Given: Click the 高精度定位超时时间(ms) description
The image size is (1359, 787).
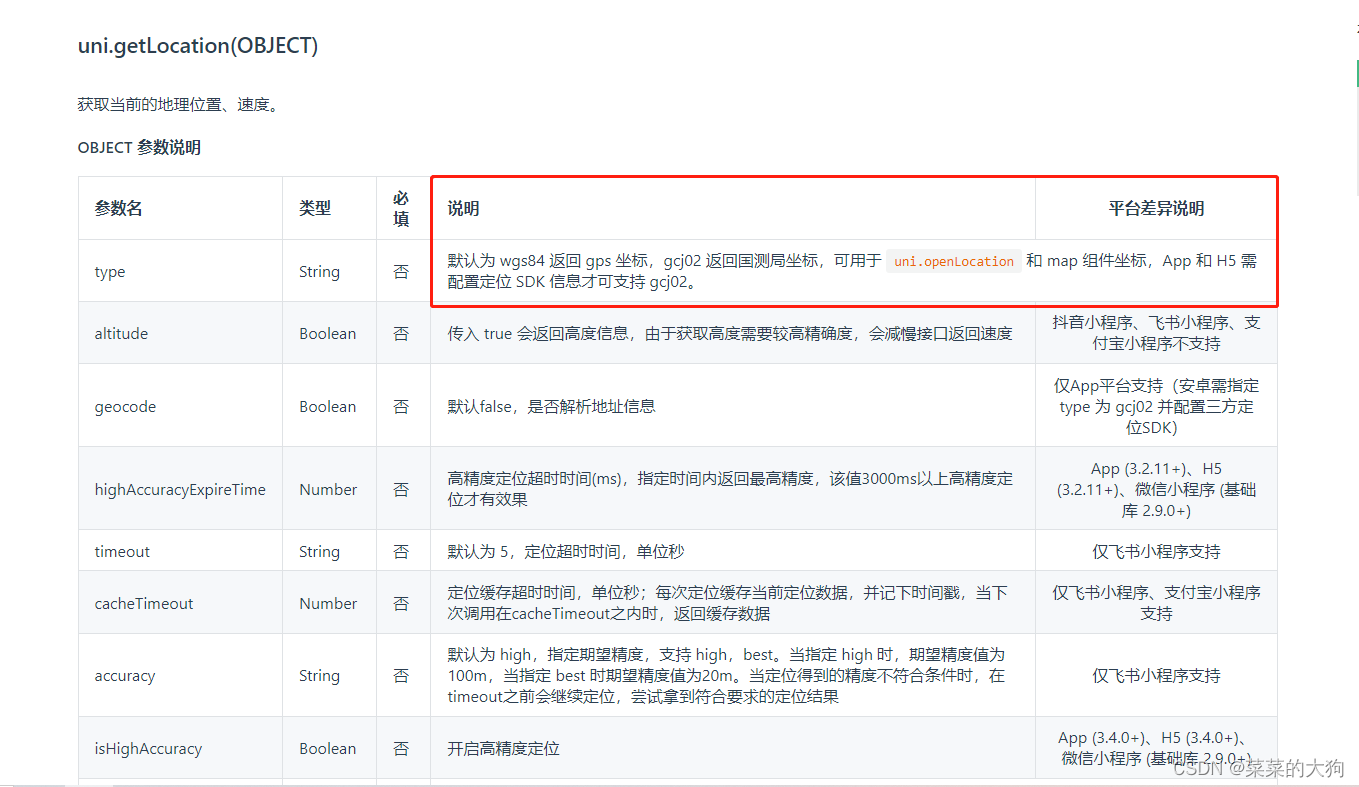Looking at the screenshot, I should point(730,489).
